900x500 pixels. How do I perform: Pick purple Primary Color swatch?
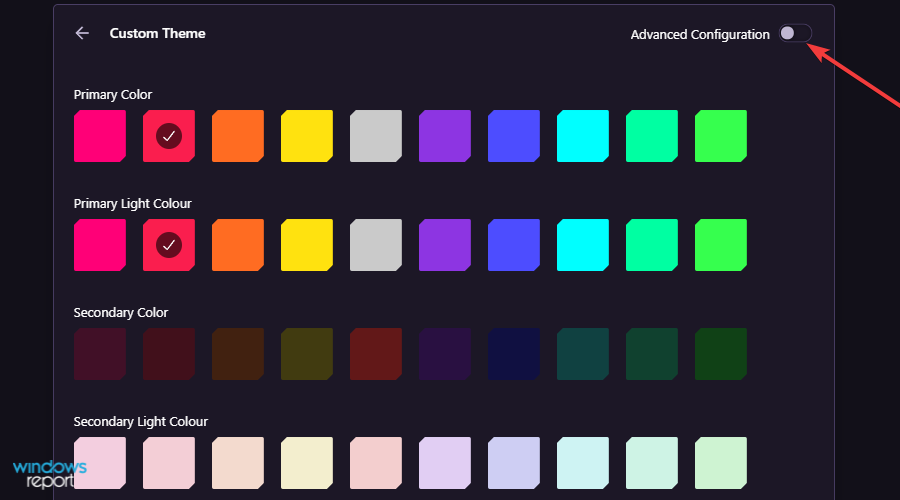pyautogui.click(x=445, y=136)
